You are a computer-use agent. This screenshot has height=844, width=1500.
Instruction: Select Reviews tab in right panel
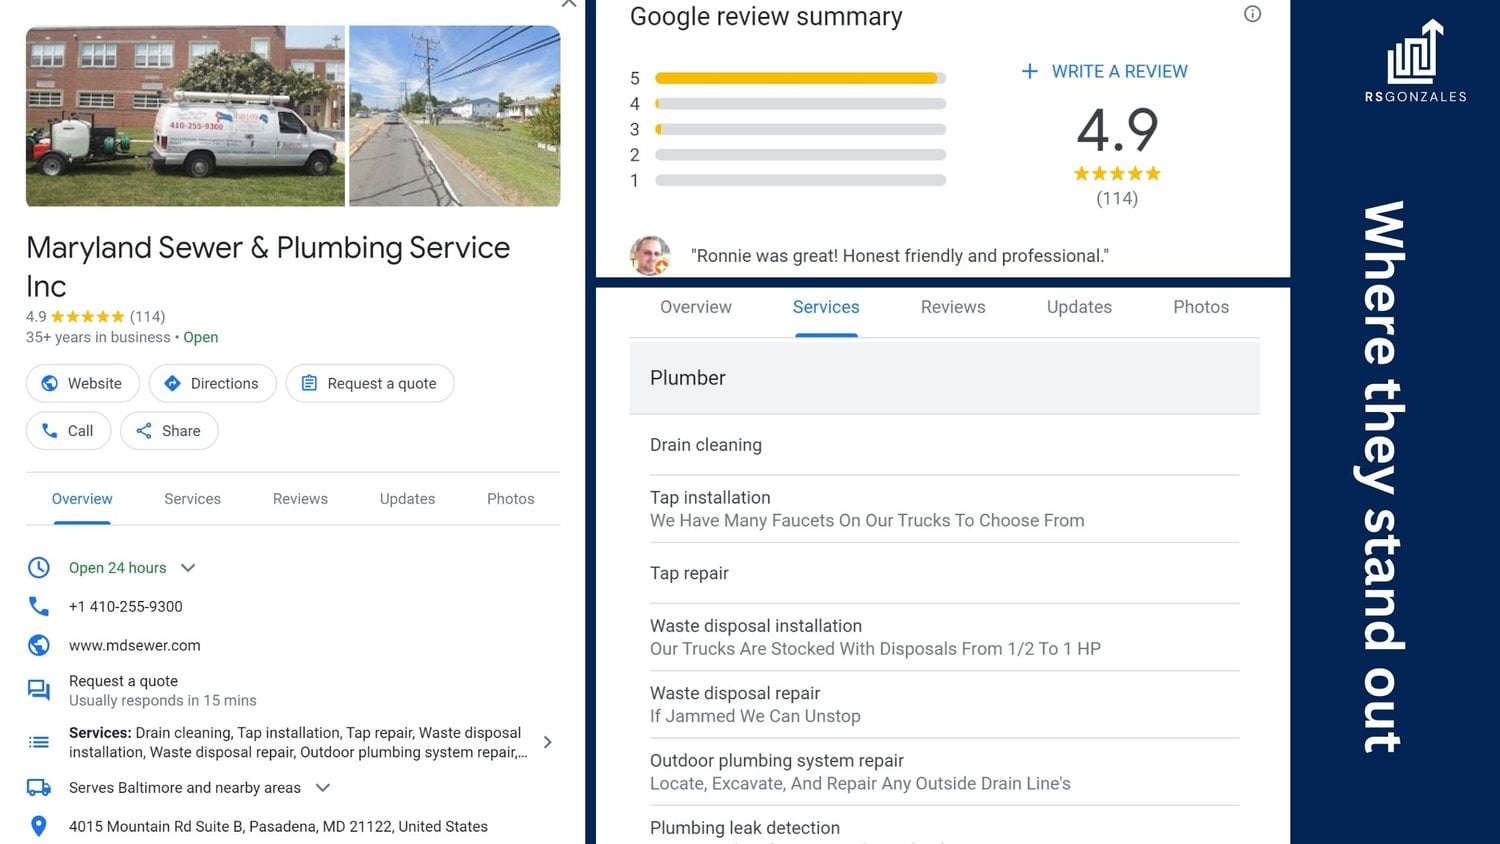click(953, 307)
